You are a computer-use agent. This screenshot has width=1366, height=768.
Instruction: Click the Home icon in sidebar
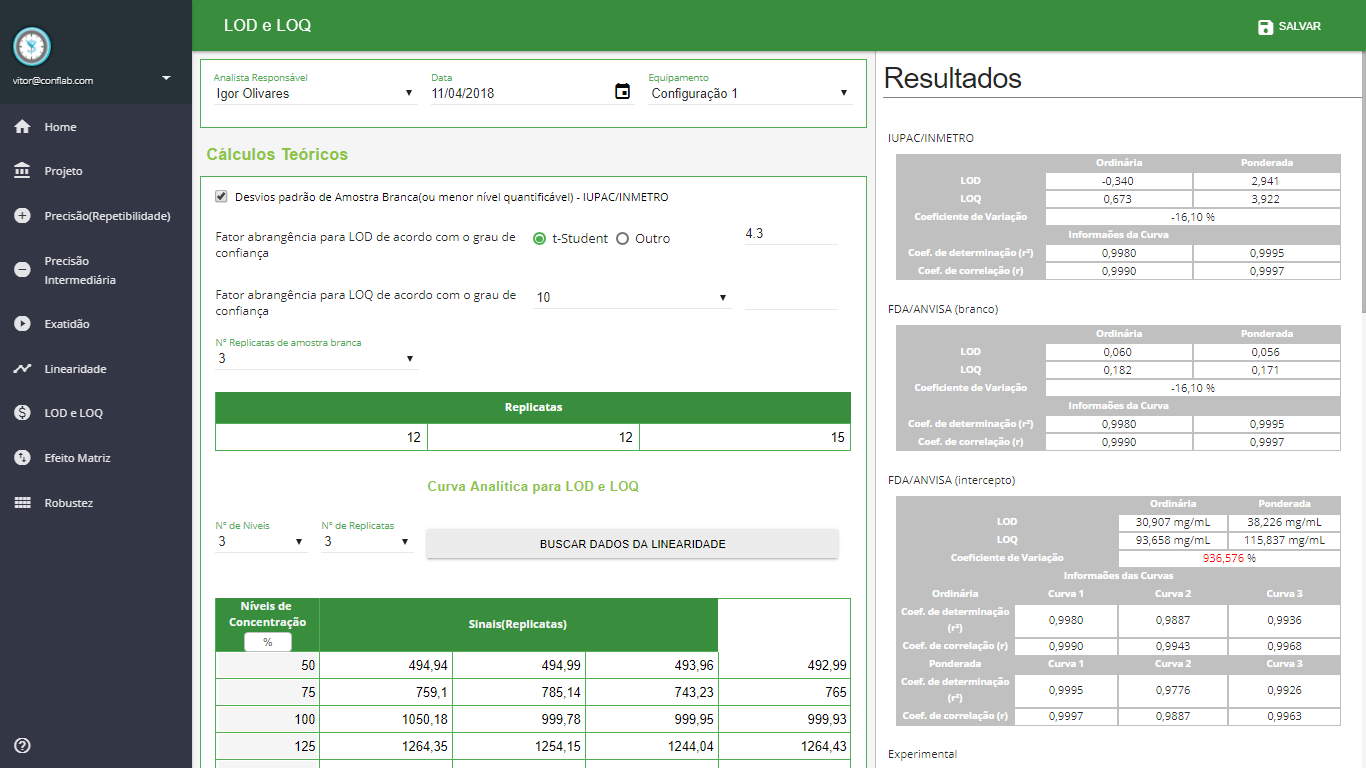coord(22,127)
